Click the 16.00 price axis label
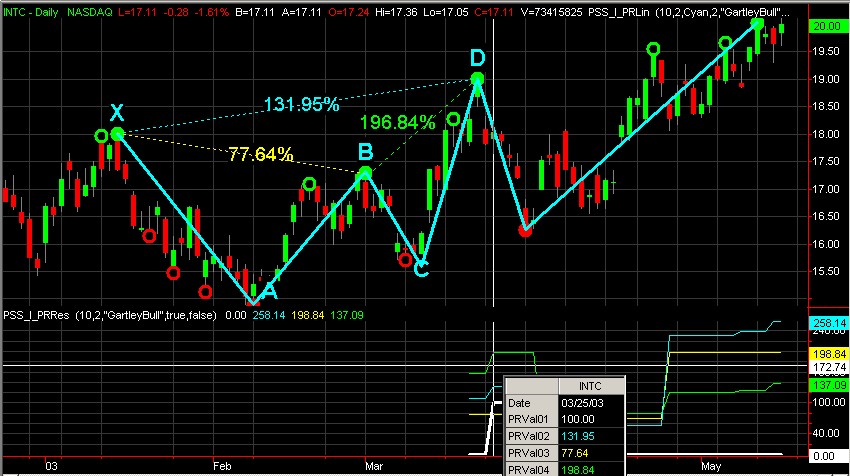The height and width of the screenshot is (476, 850). (826, 244)
